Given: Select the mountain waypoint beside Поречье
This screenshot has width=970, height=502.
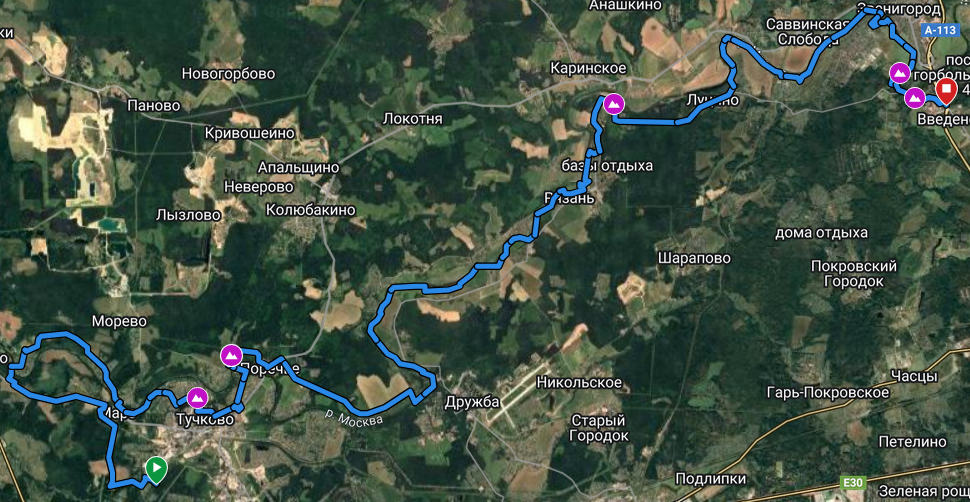Looking at the screenshot, I should [231, 355].
